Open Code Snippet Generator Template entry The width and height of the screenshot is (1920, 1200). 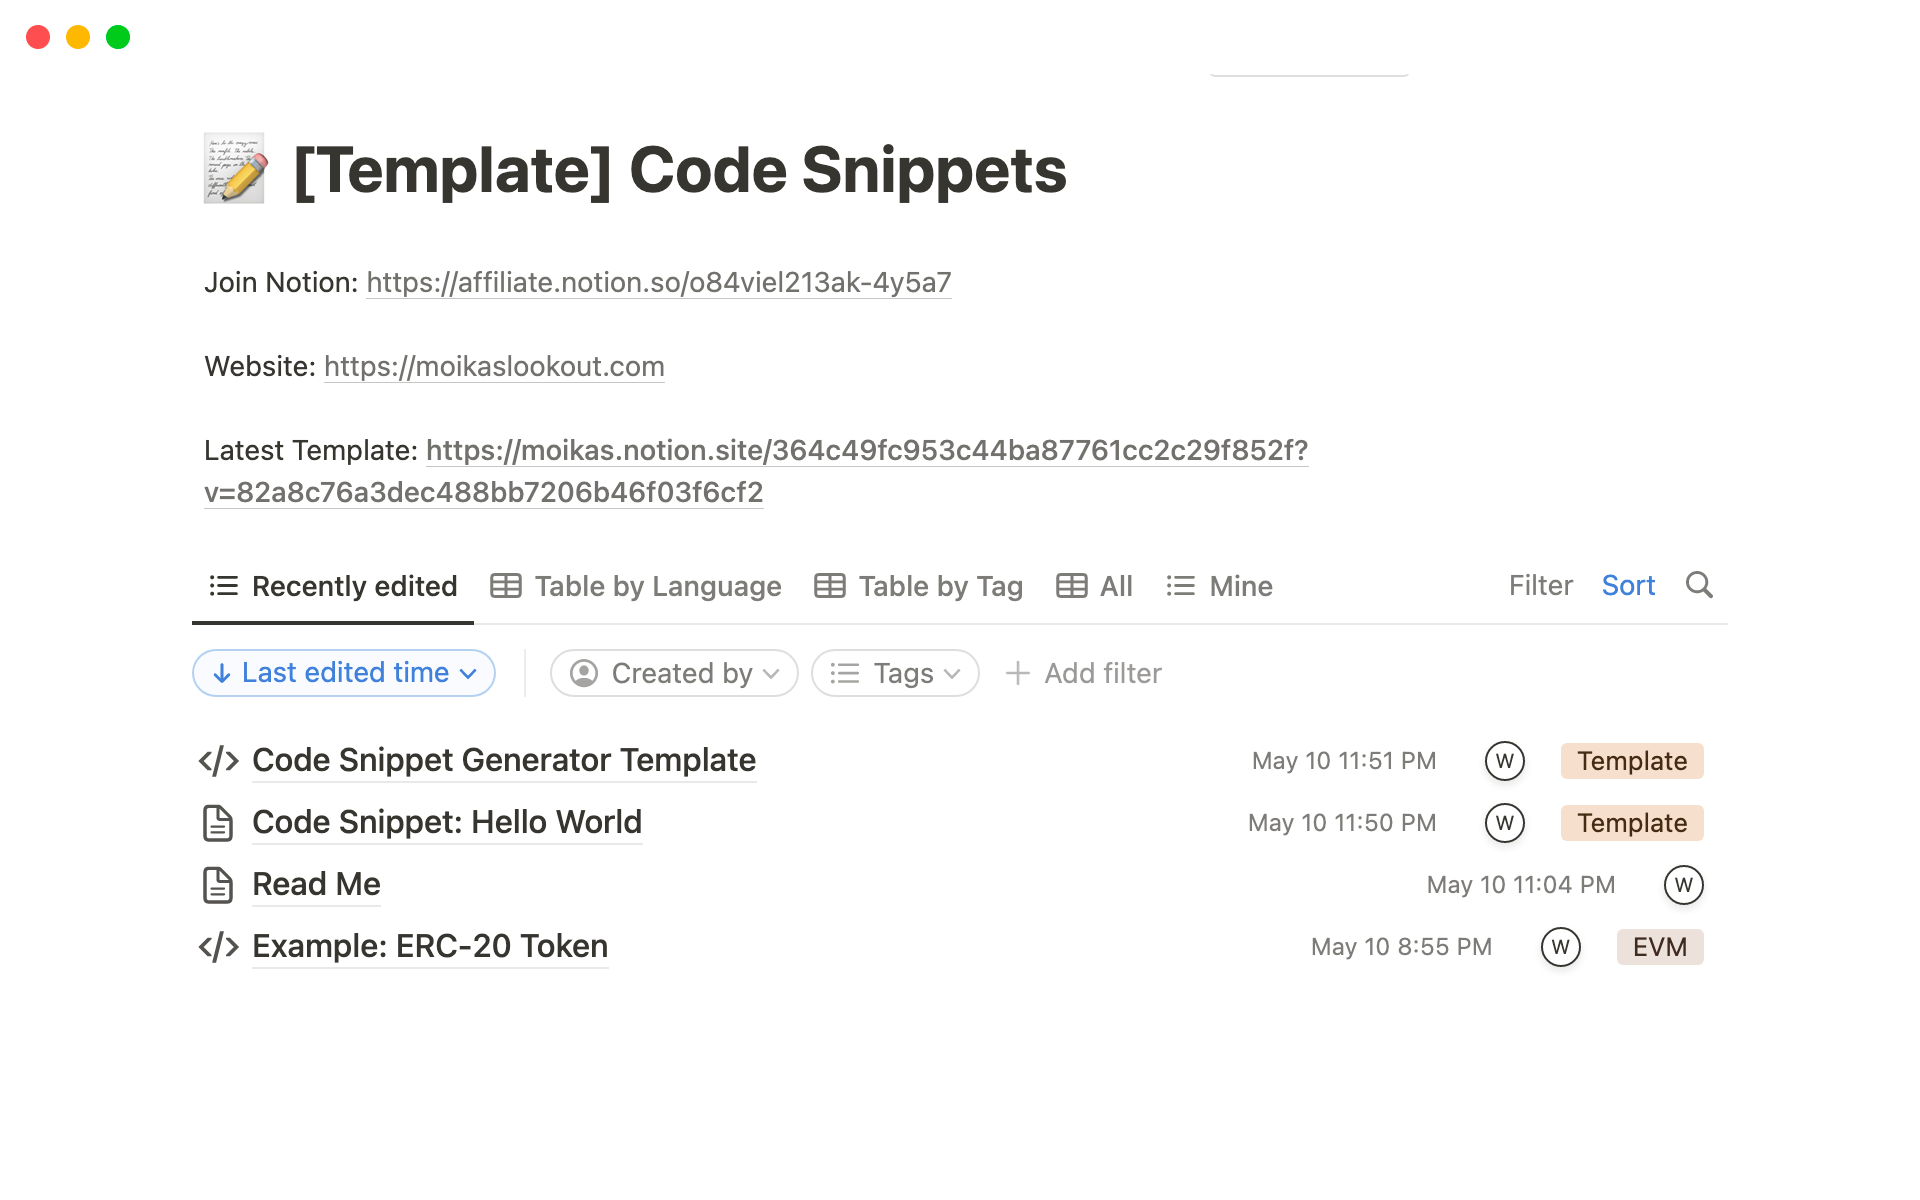pos(503,759)
